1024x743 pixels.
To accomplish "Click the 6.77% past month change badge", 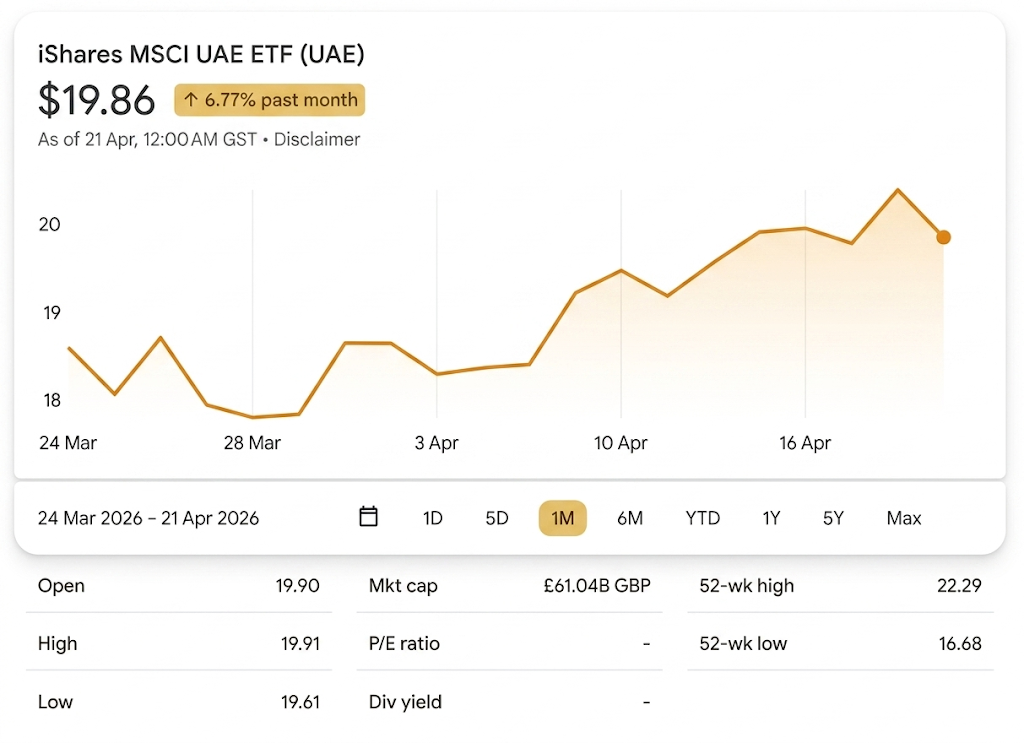I will 268,100.
